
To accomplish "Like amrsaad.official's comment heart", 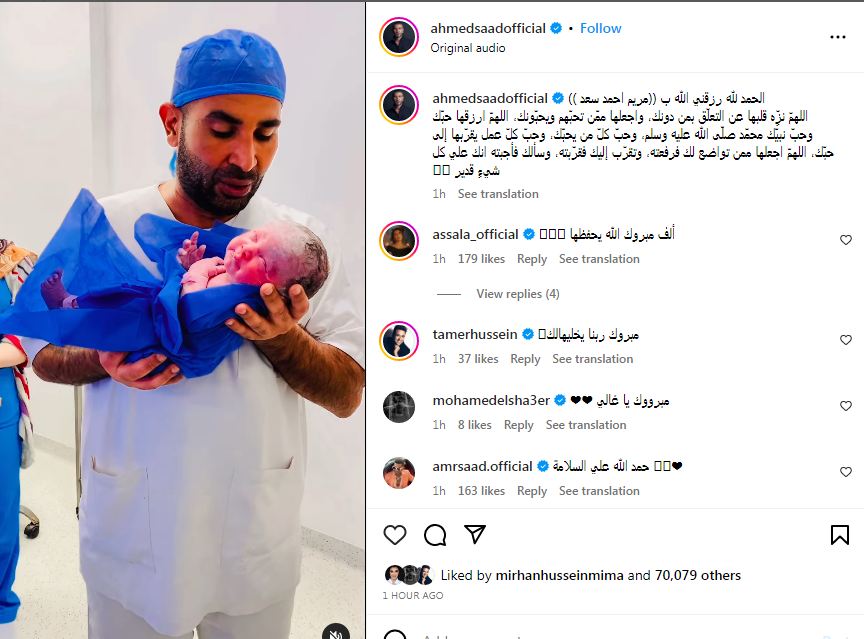I will (x=845, y=472).
